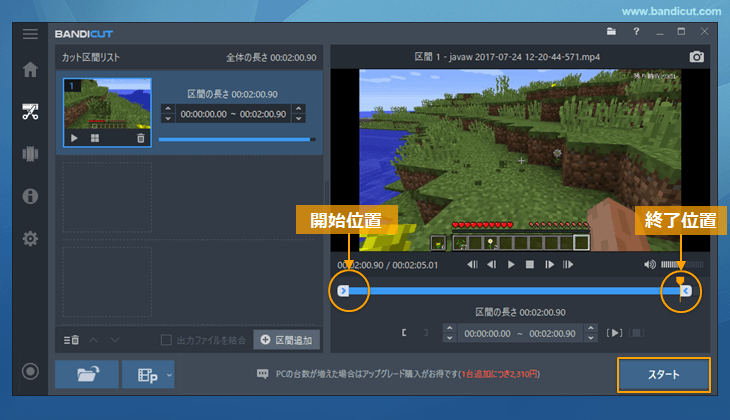Open the hamburger menu at top left
The width and height of the screenshot is (730, 420).
[x=30, y=34]
